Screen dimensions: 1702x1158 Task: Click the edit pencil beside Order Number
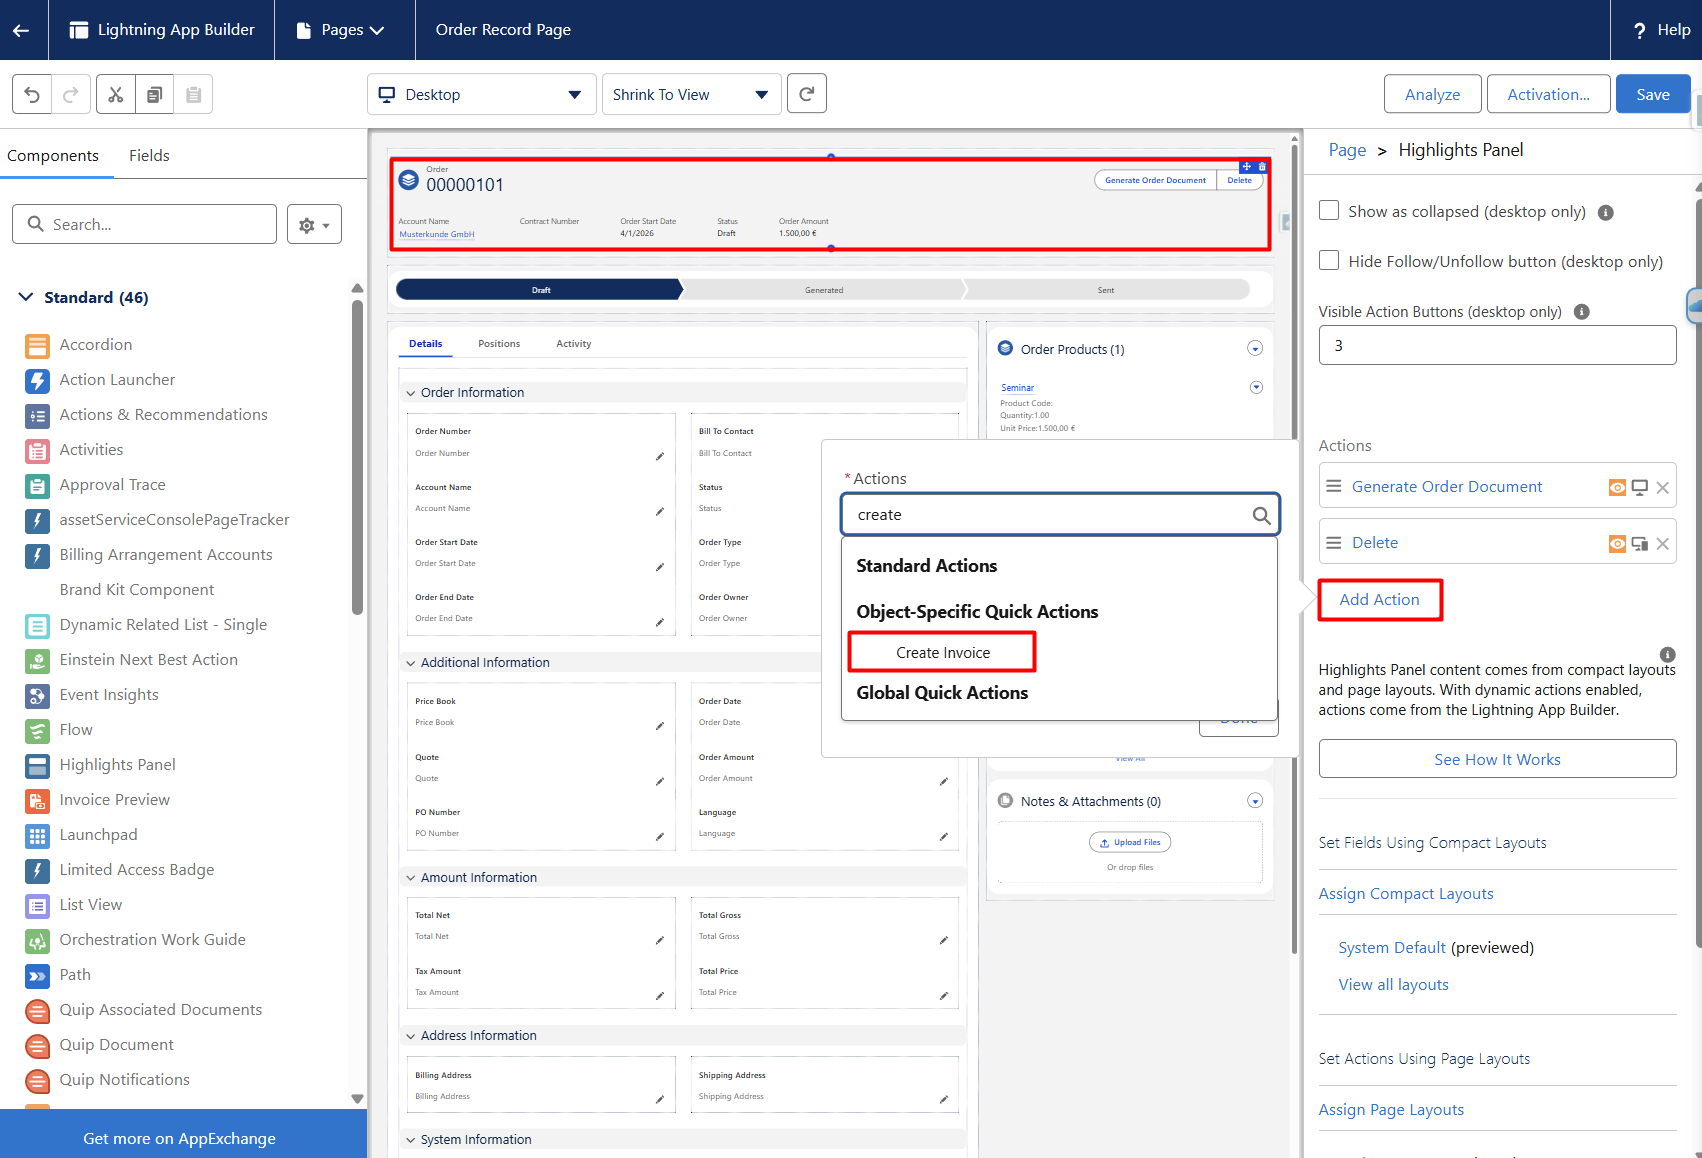coord(660,456)
